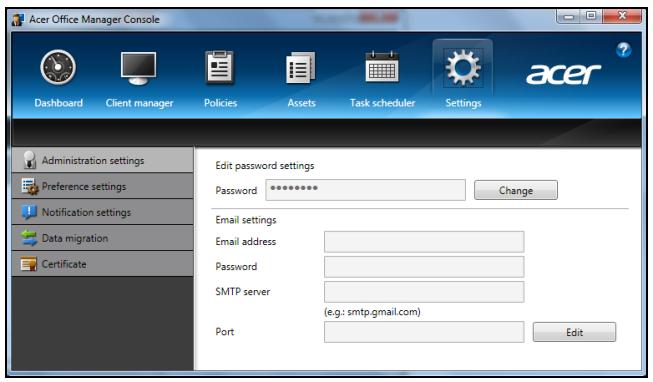Viewport: 653px width, 382px height.
Task: Switch to the Task scheduler label
Action: (382, 103)
